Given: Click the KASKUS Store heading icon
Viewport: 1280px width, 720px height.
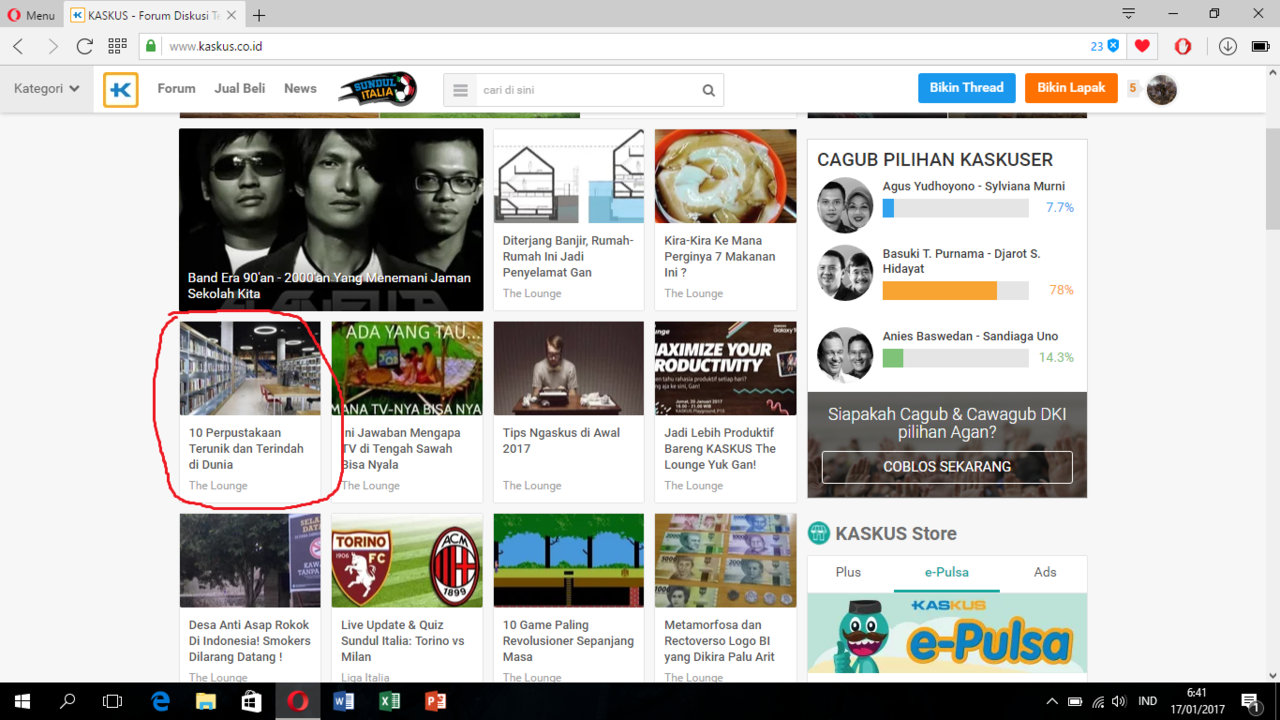Looking at the screenshot, I should coord(819,533).
